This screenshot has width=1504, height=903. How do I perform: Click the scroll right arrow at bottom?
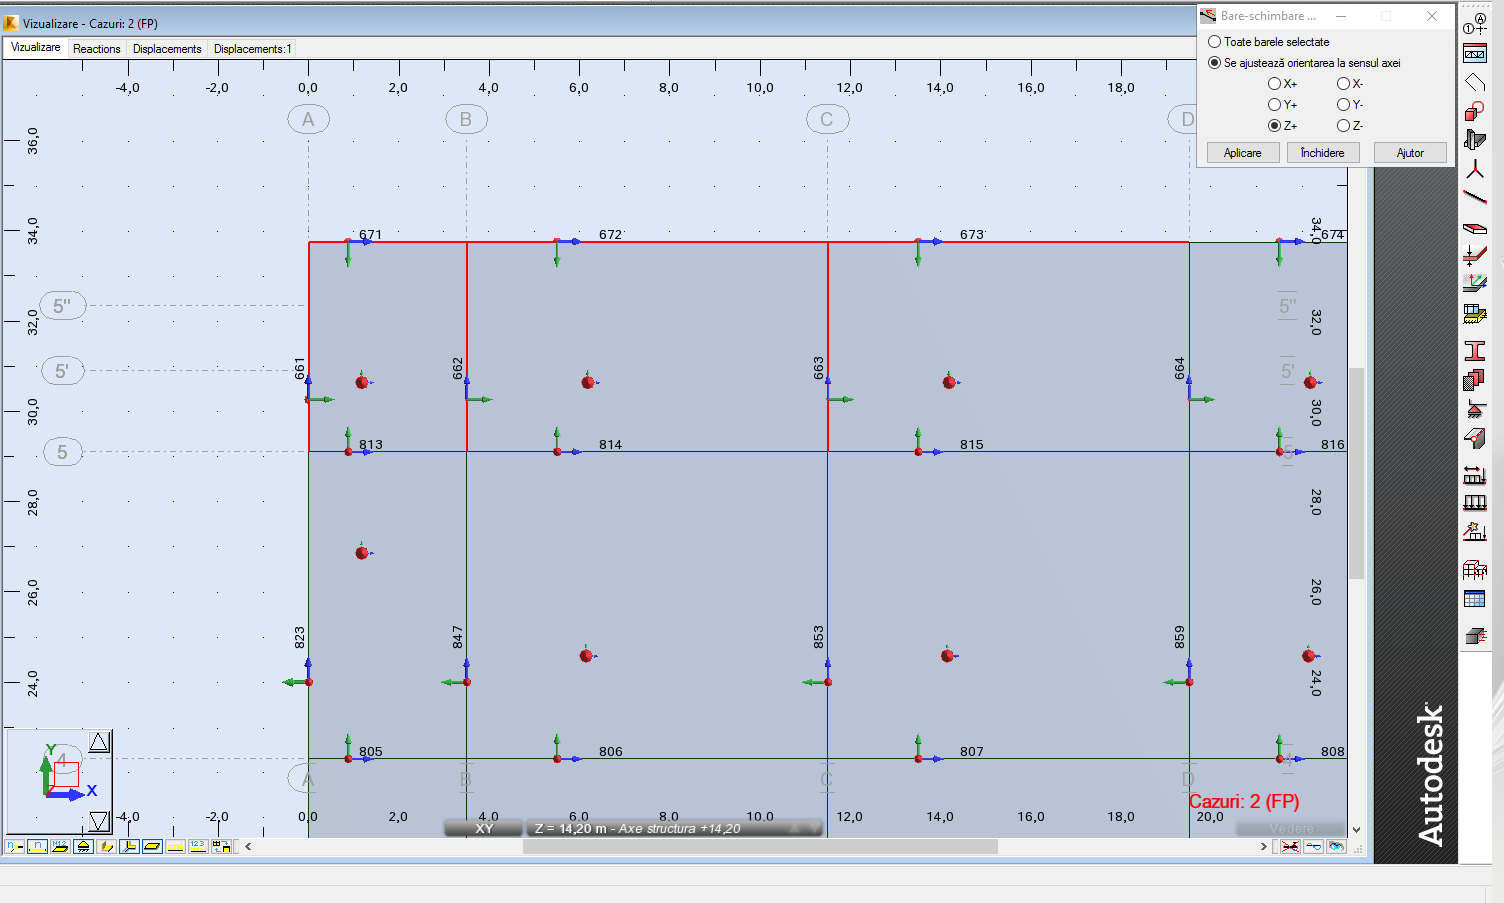pos(1264,846)
